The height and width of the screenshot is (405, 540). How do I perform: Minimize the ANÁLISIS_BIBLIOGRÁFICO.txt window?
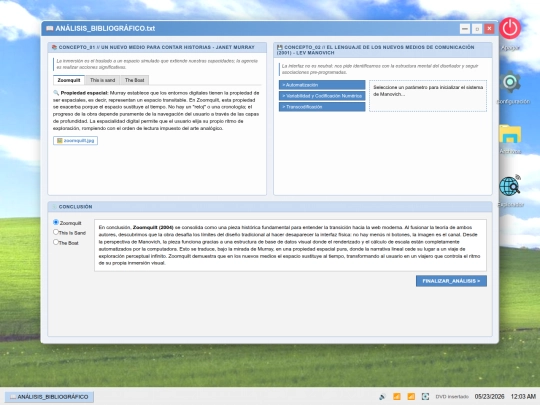pos(465,29)
